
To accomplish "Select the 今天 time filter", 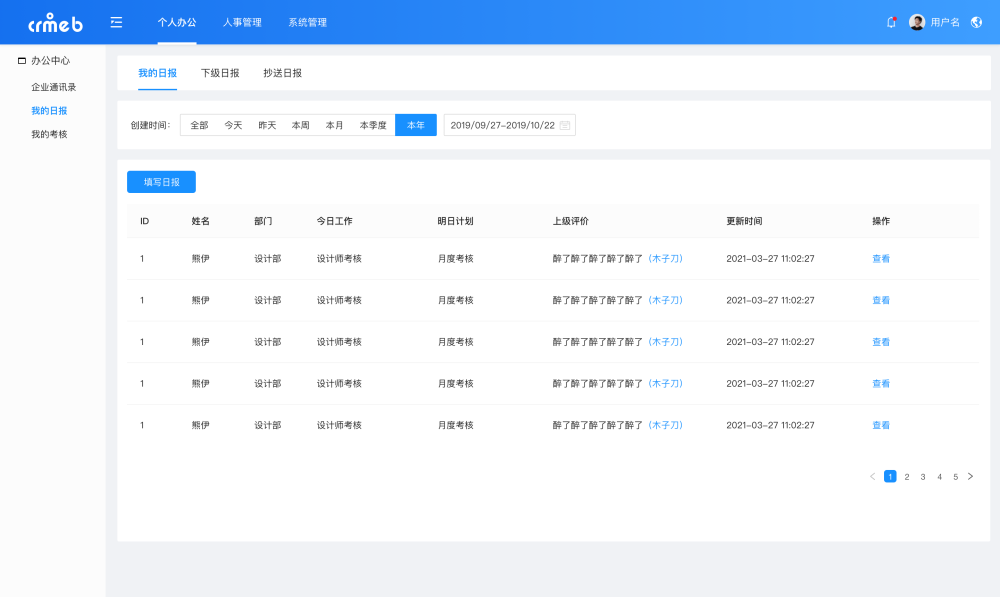I will click(233, 125).
